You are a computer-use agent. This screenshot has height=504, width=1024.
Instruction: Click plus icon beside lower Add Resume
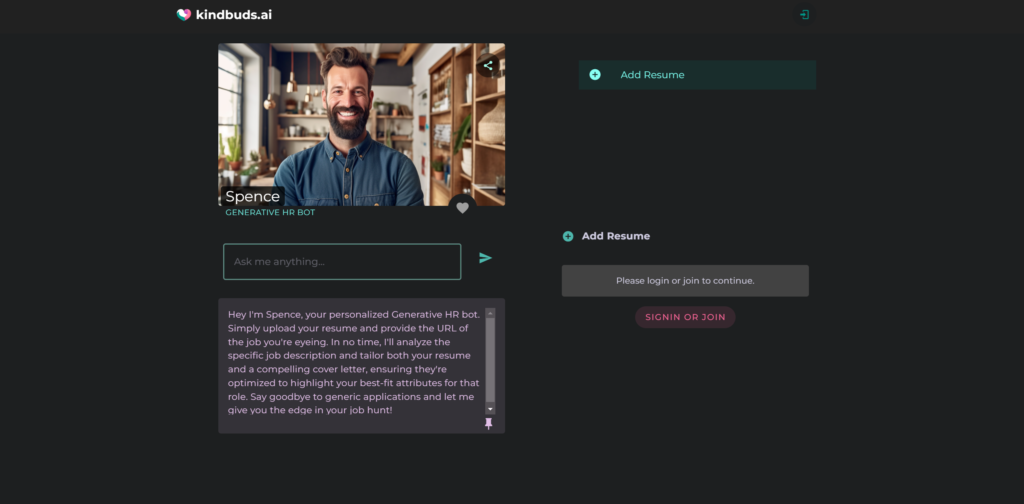click(x=568, y=236)
